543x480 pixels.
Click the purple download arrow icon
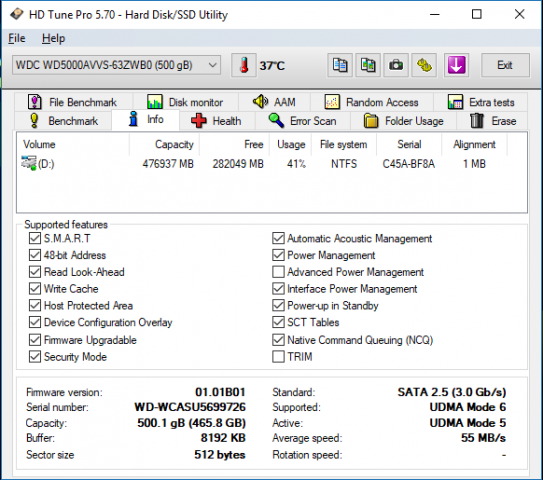456,65
